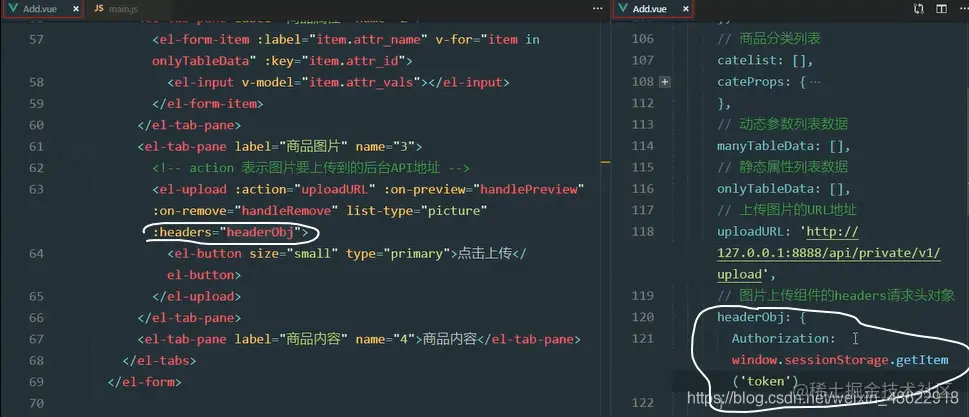Screen dimensions: 969x417
Task: Click the '// 上传图片的URL地址' comment
Action: tap(787, 210)
